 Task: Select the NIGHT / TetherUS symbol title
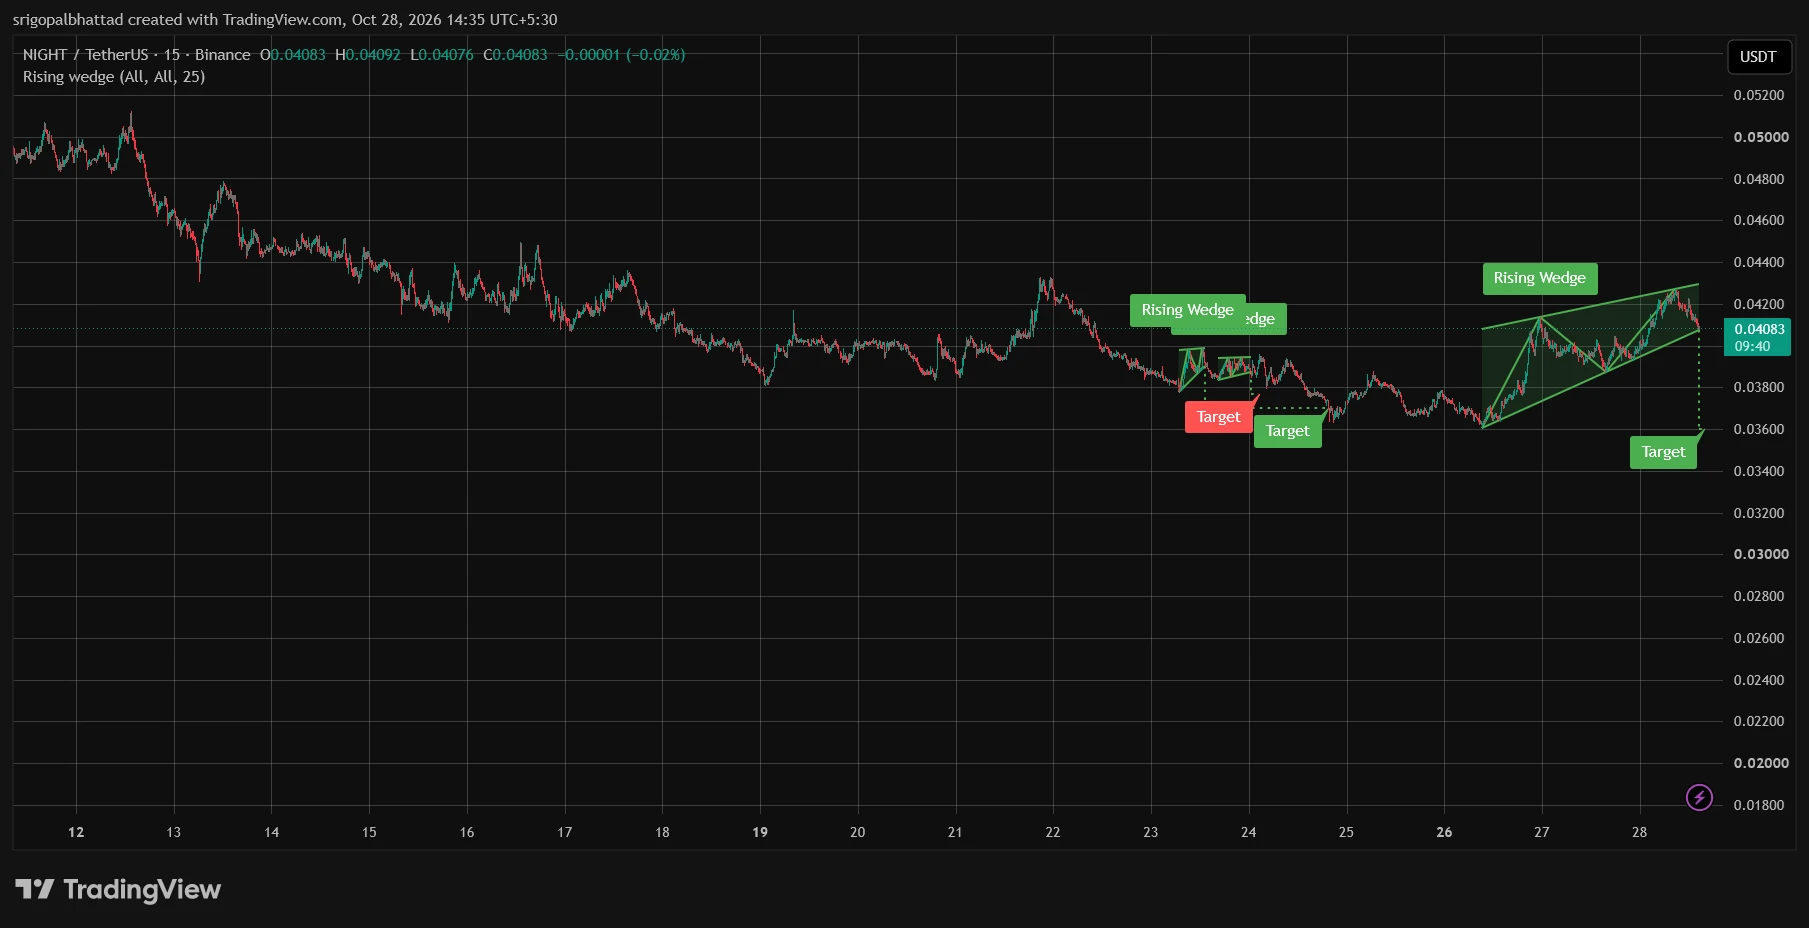coord(85,55)
